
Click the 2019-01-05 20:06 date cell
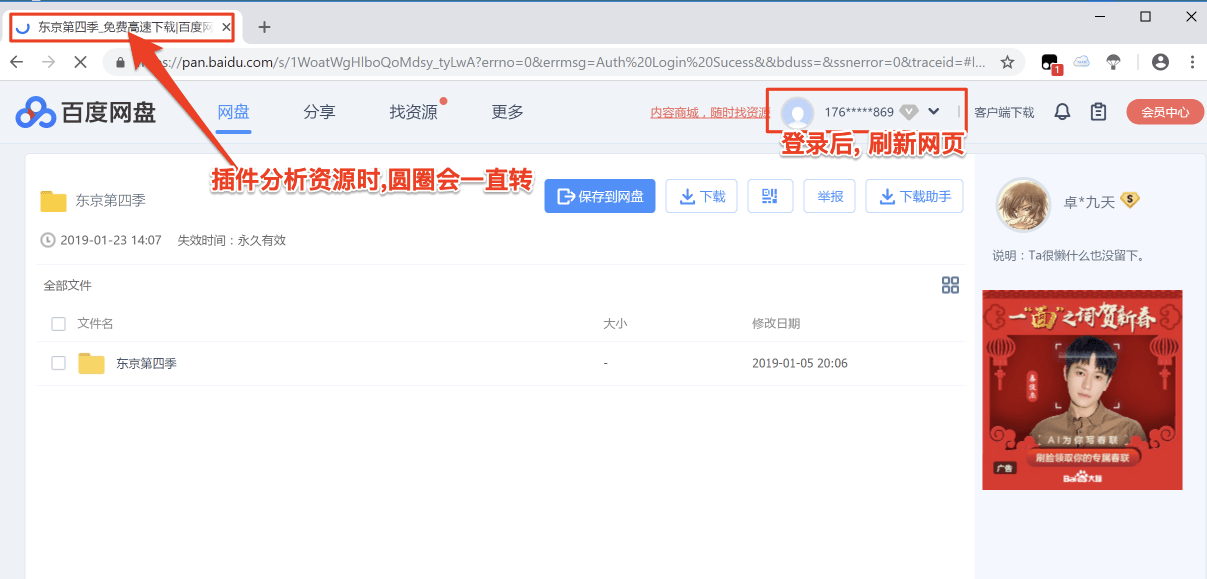[800, 363]
